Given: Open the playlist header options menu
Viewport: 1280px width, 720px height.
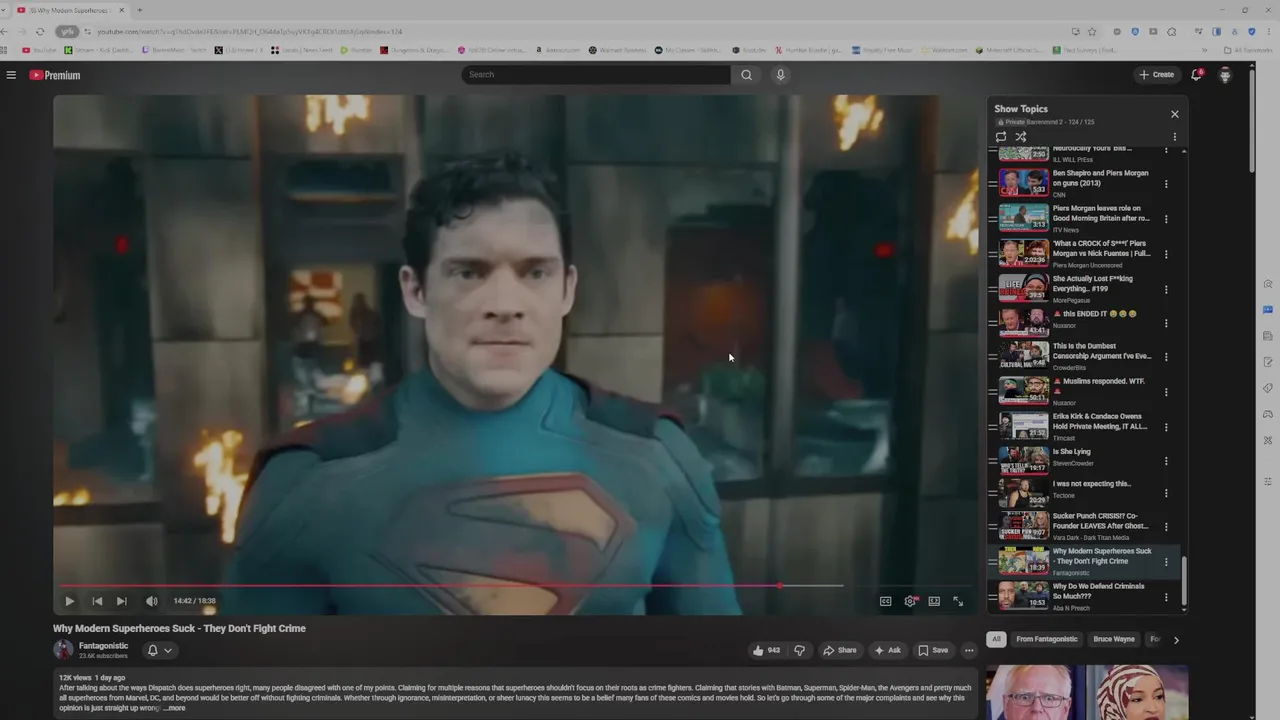Looking at the screenshot, I should [1175, 137].
